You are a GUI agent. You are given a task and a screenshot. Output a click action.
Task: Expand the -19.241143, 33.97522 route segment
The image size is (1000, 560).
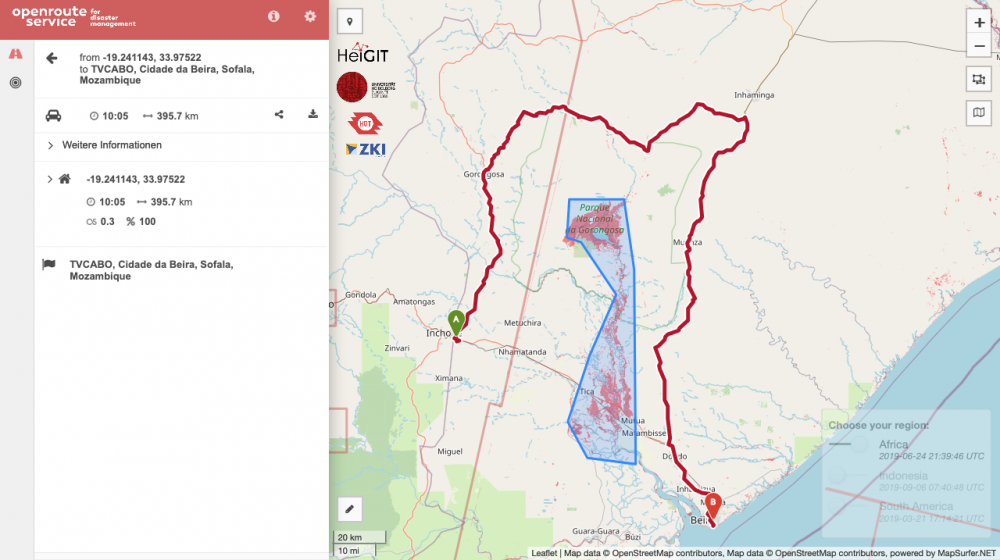[50, 180]
